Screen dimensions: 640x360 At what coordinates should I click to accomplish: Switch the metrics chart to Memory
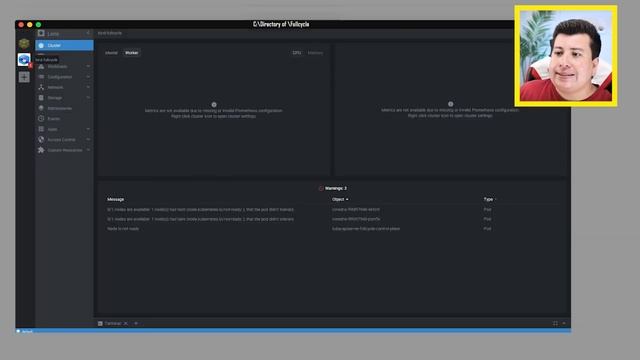point(315,53)
